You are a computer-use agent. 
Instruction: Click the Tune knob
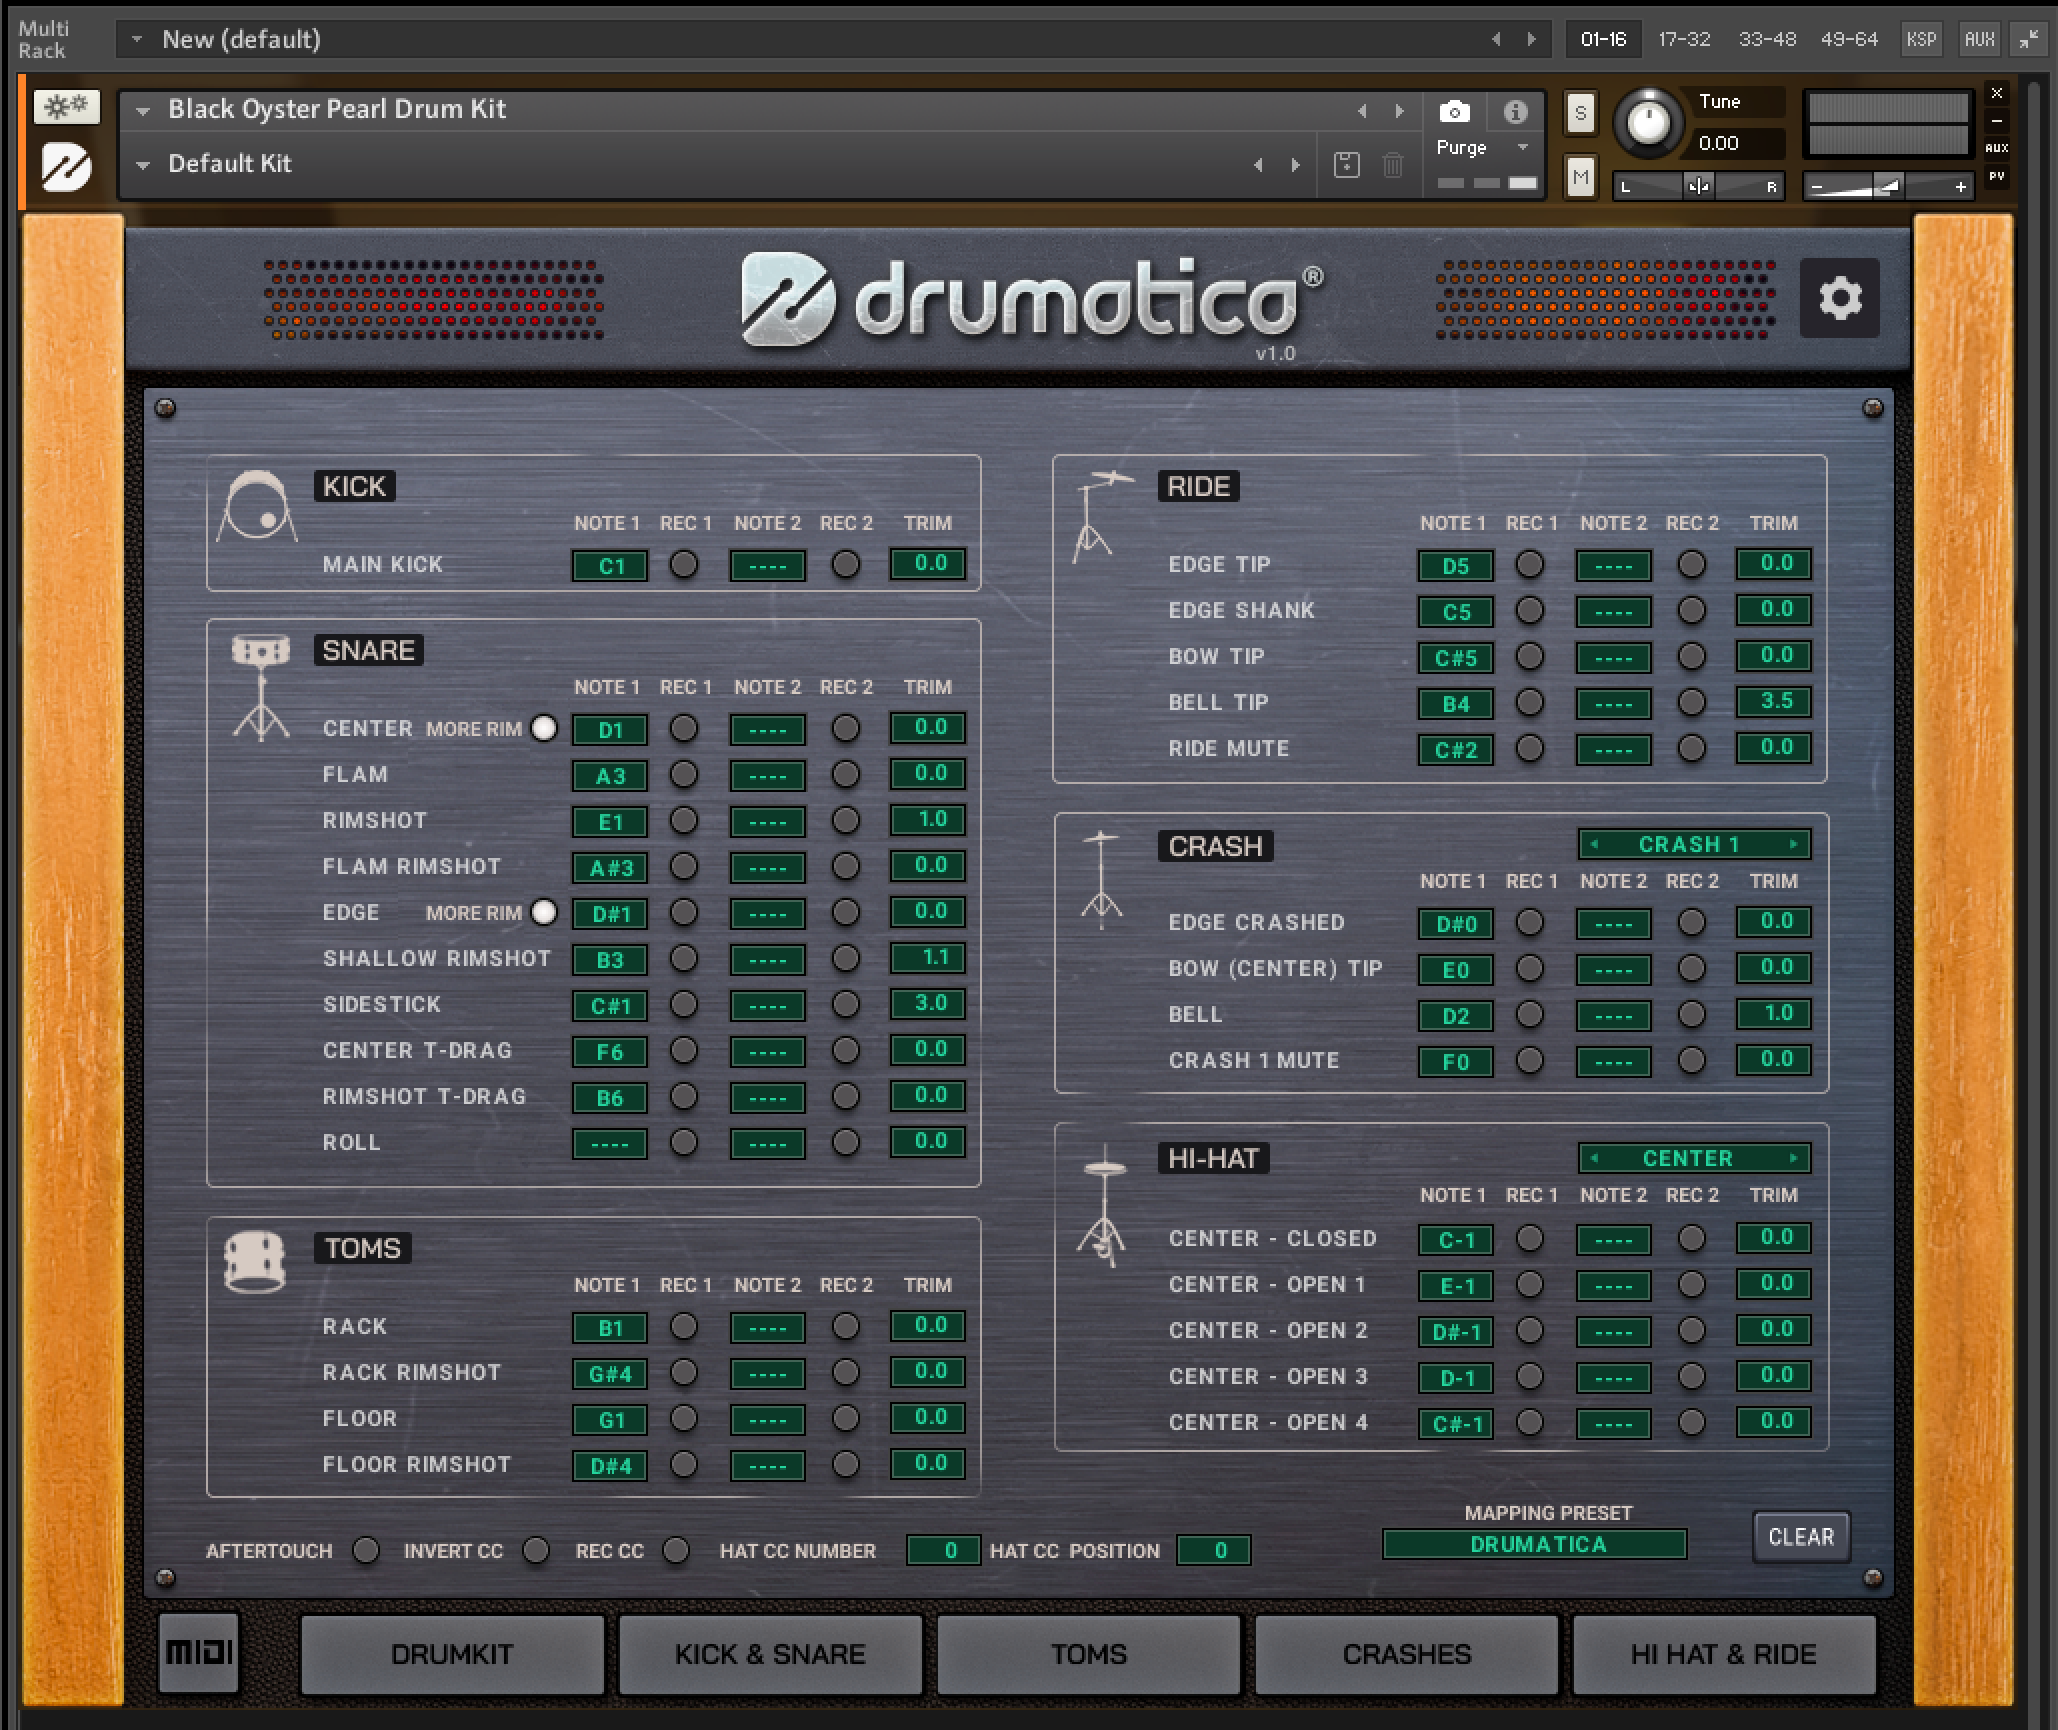pos(1648,123)
